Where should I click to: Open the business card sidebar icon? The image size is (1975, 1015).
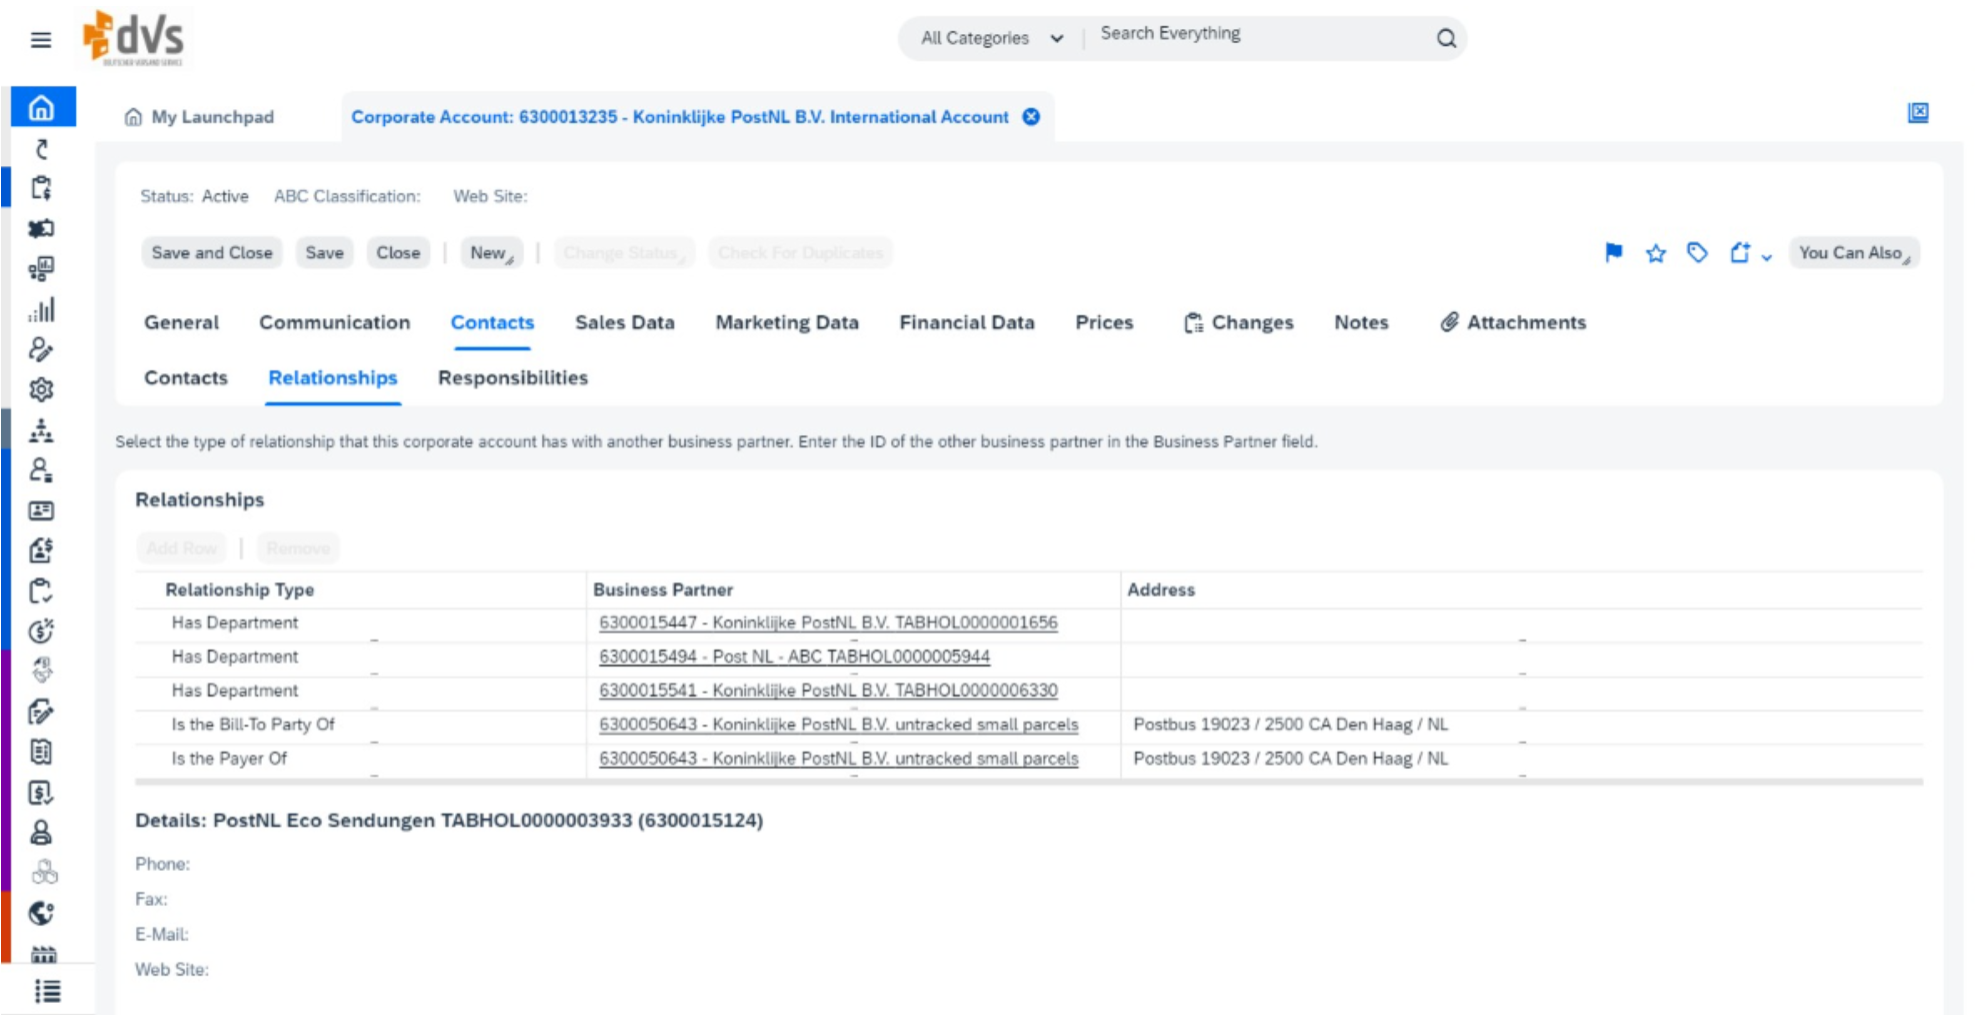click(x=42, y=511)
